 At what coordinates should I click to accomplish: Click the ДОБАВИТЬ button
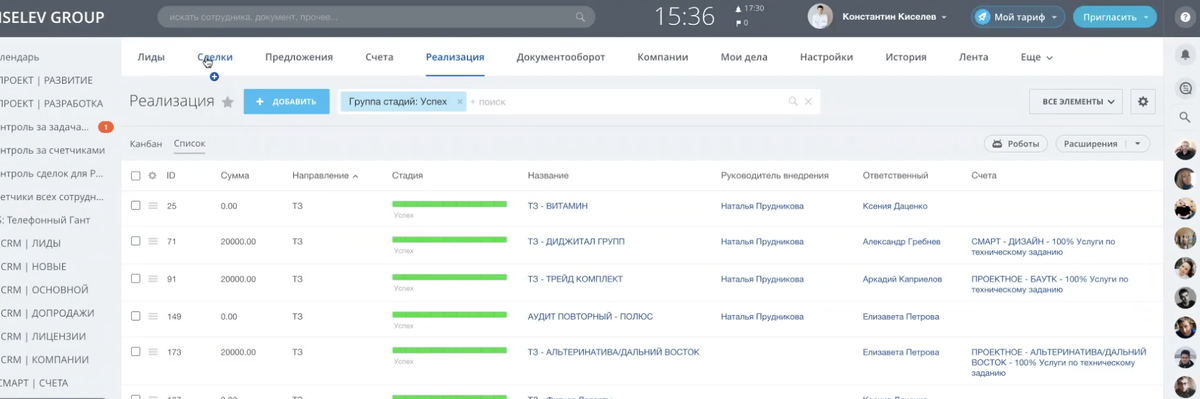286,101
